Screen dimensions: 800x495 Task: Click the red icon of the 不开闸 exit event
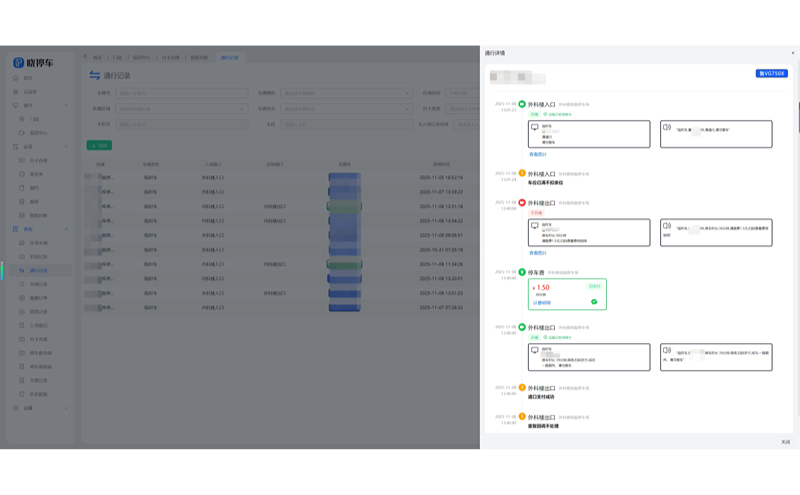coord(522,202)
